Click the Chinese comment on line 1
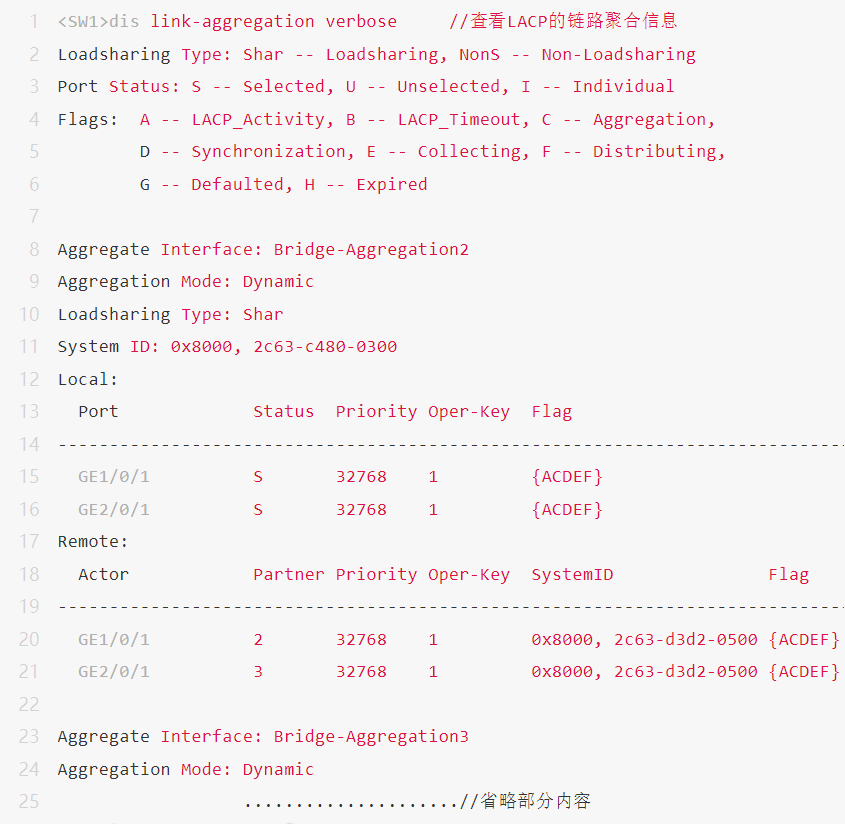 563,21
